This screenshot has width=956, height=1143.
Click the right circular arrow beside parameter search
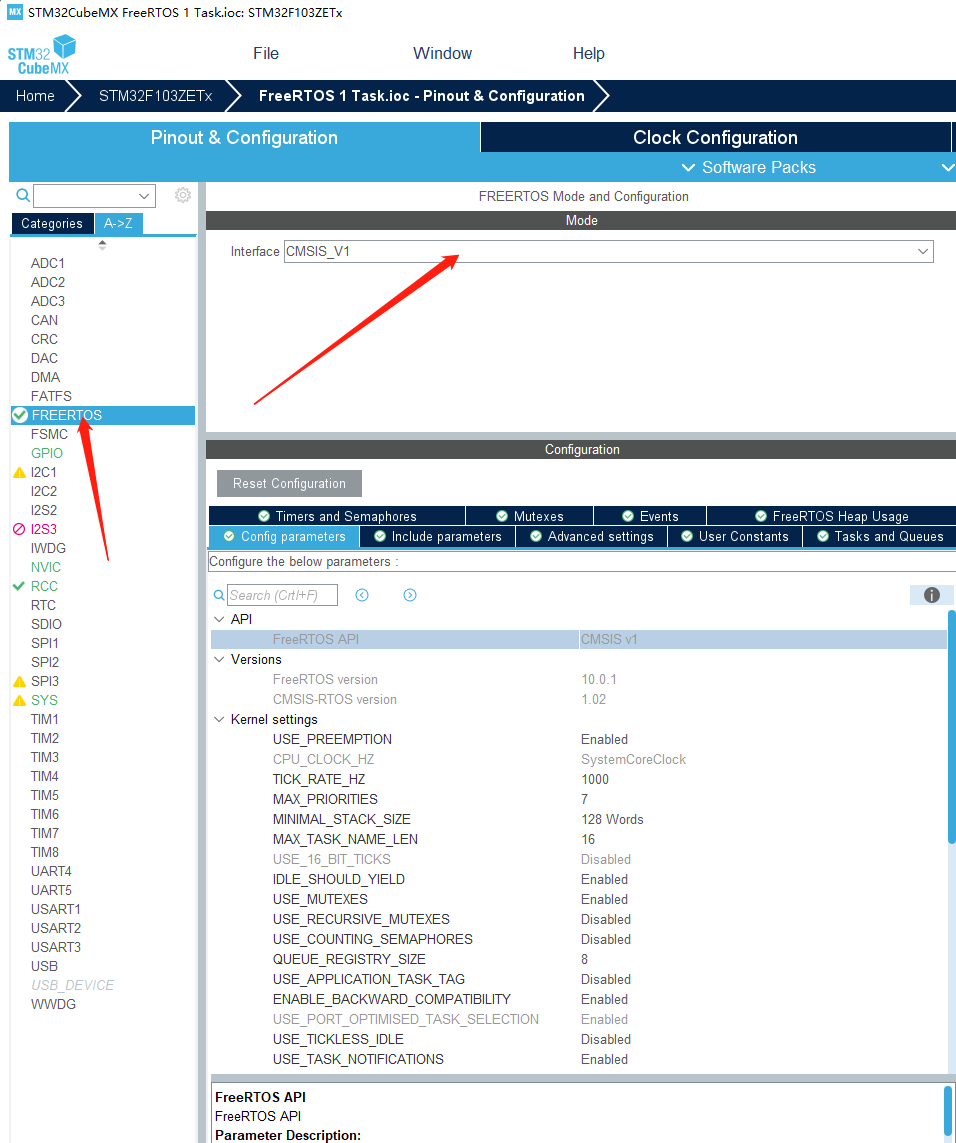tap(409, 594)
